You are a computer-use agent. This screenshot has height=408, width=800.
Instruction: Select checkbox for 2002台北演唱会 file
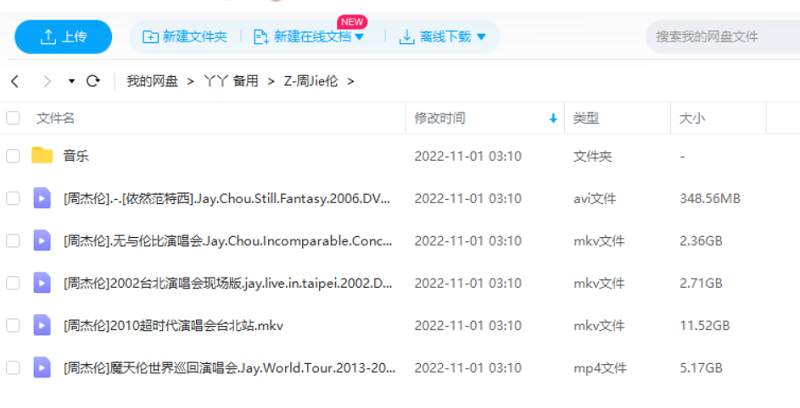pos(13,283)
